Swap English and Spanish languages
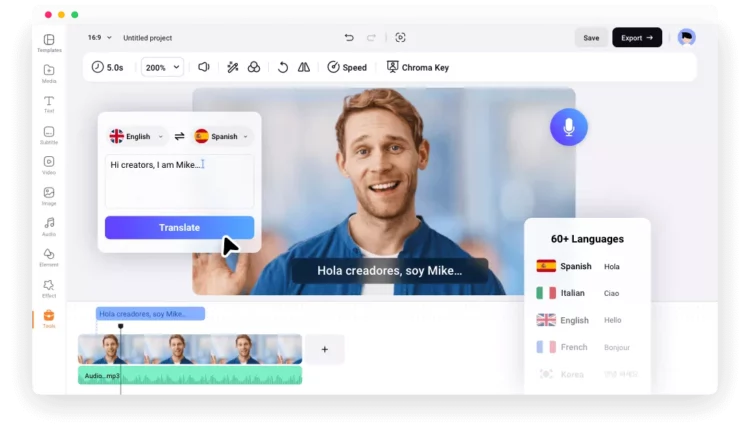Viewport: 750px width, 435px height. [180, 136]
